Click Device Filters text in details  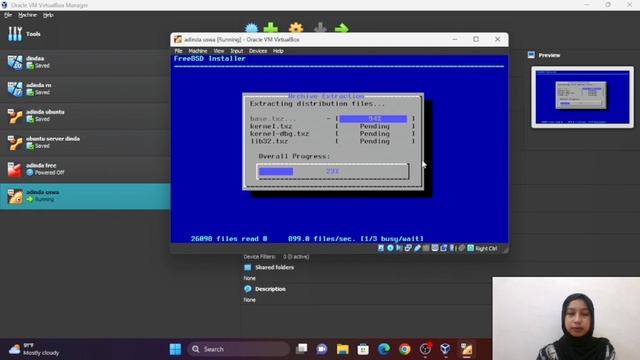[x=260, y=257]
